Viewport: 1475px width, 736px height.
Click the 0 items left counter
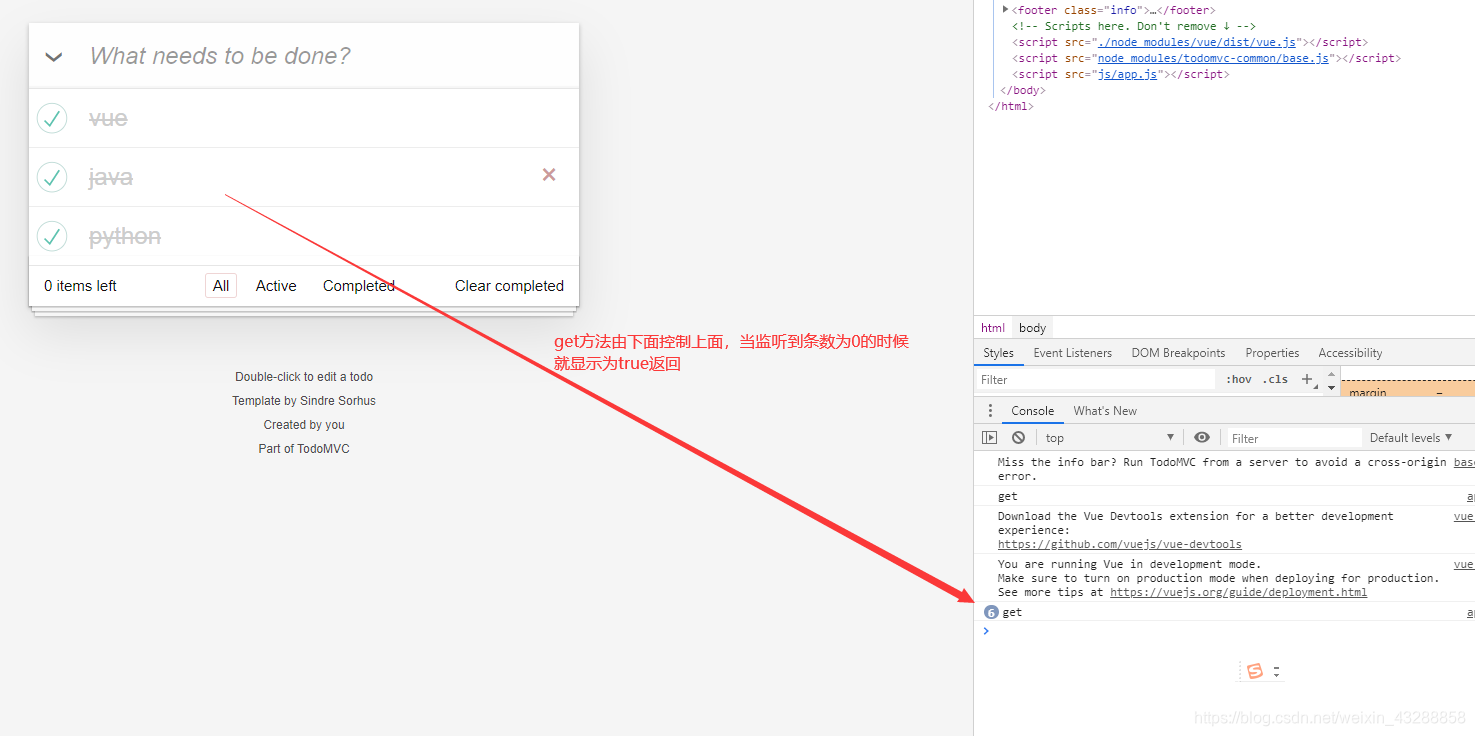point(80,286)
